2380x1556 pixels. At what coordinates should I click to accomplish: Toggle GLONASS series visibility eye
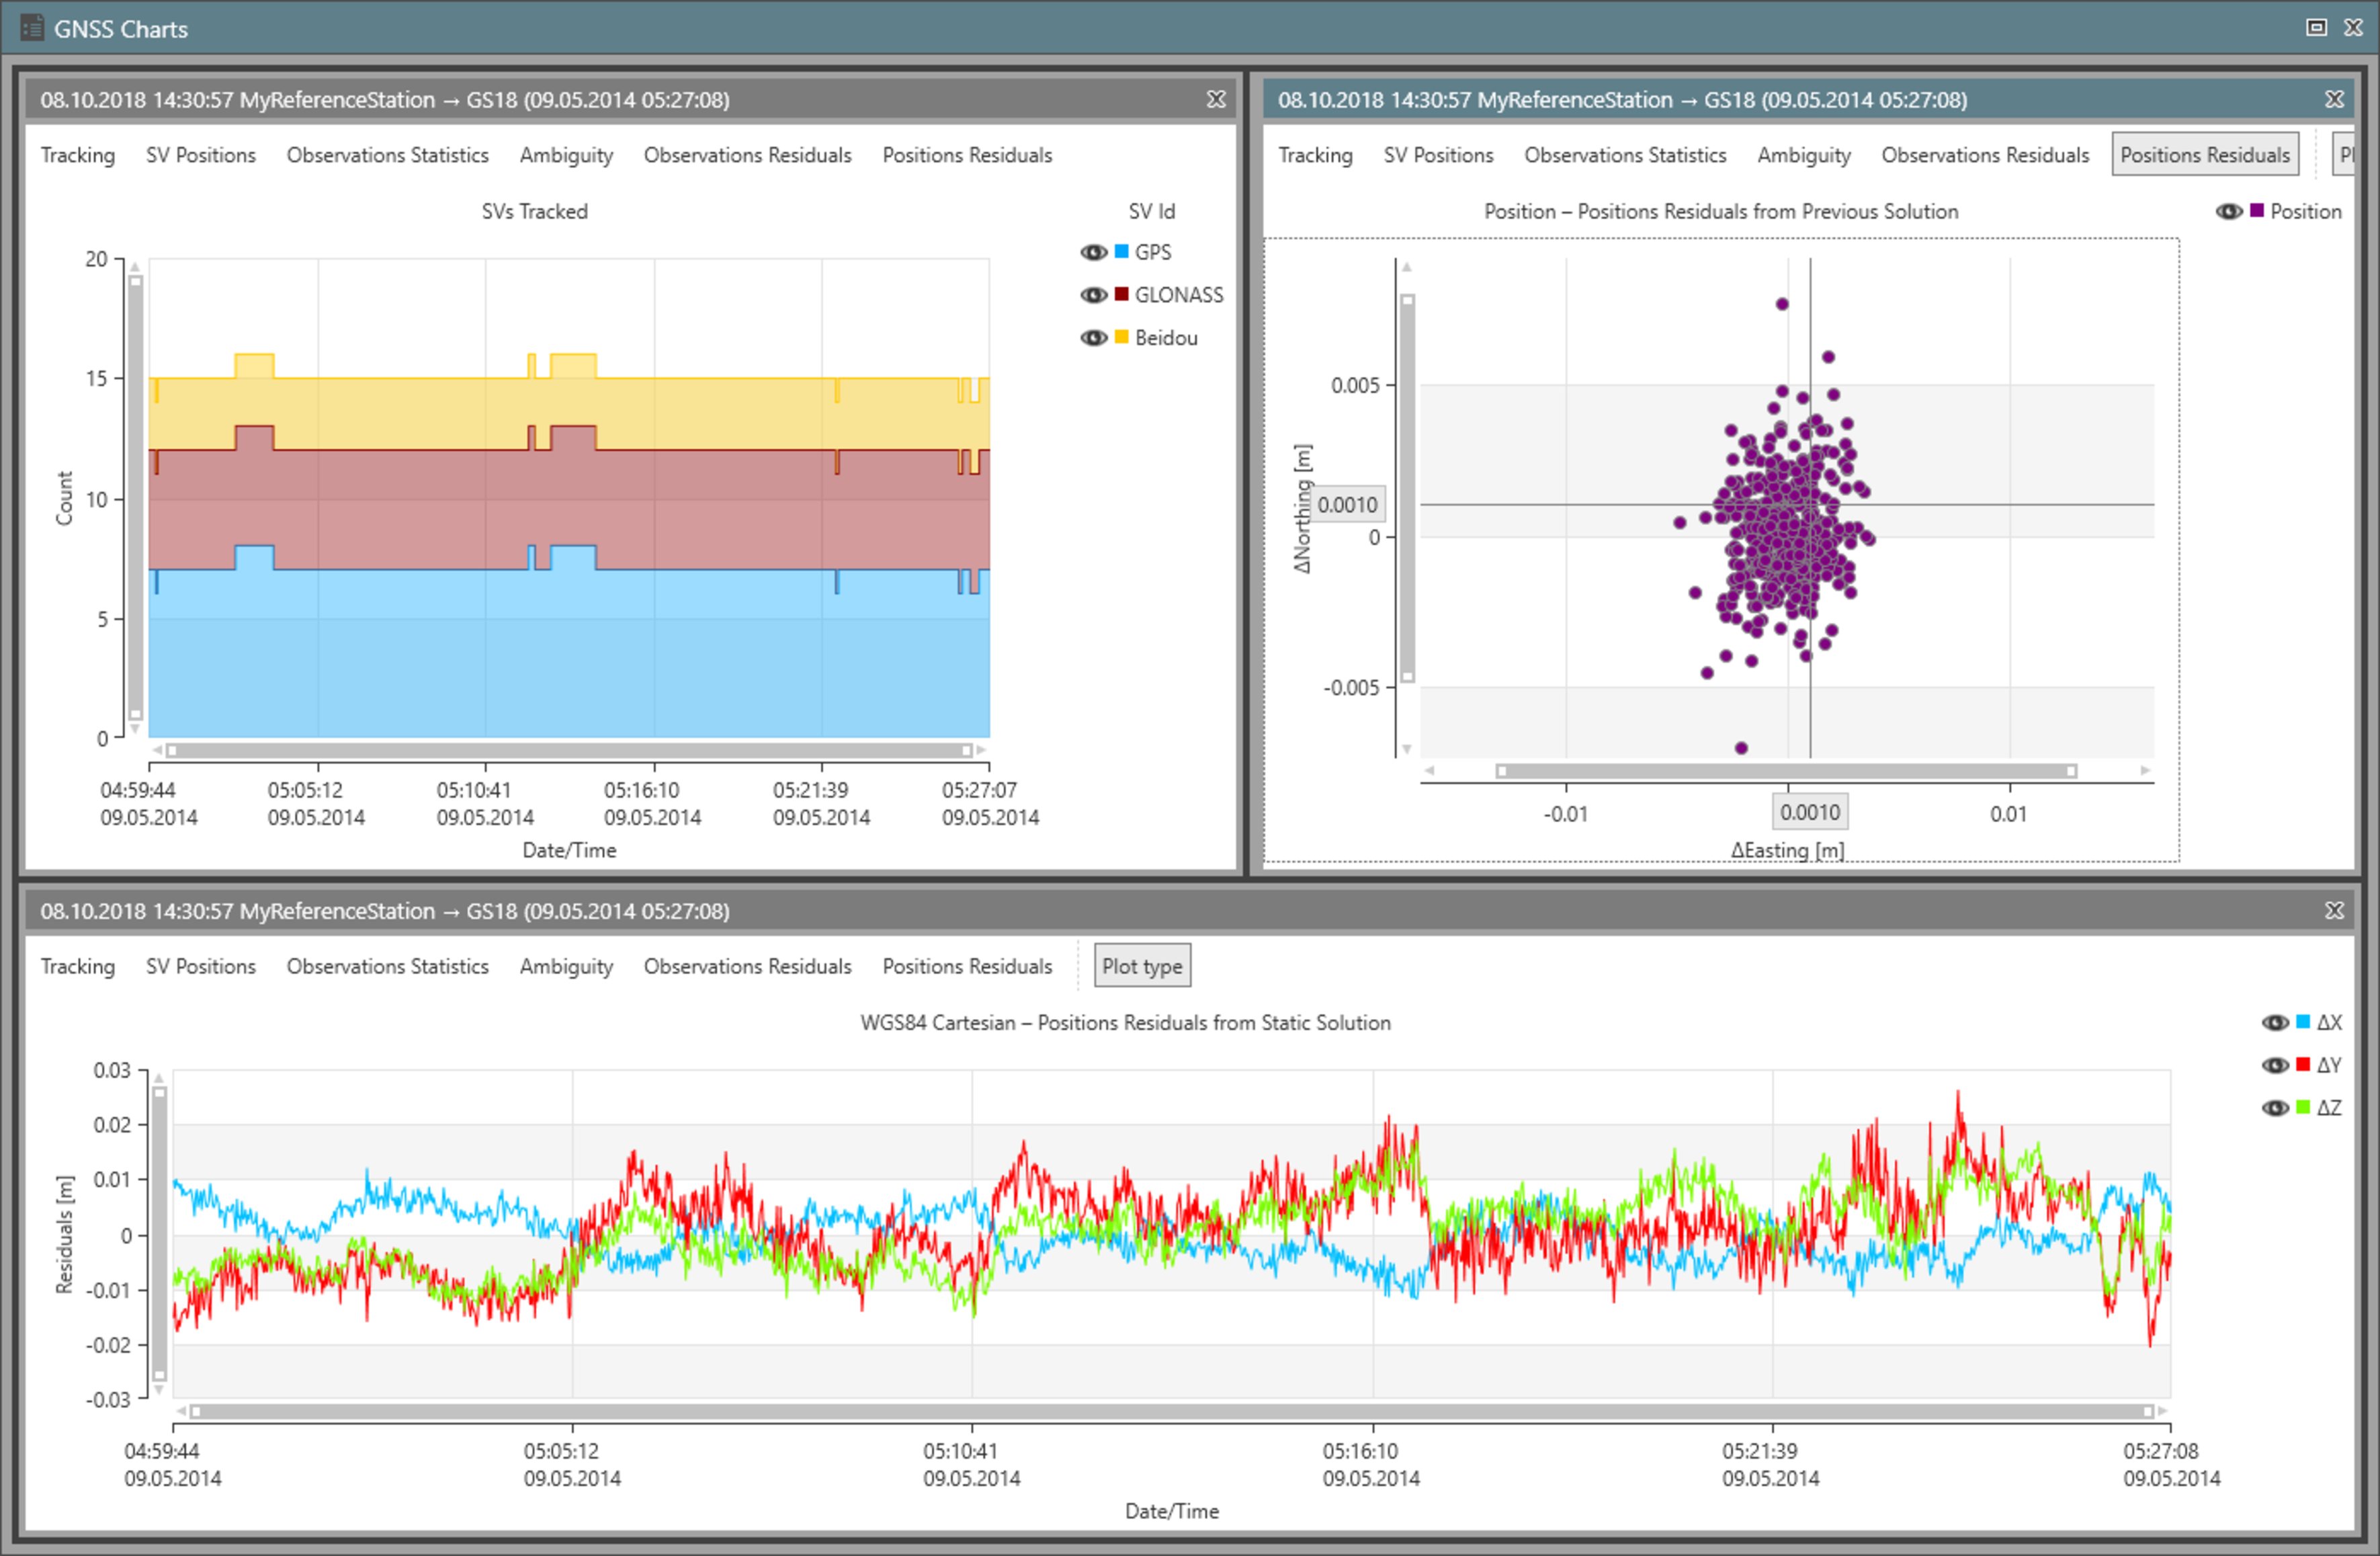pyautogui.click(x=1093, y=295)
